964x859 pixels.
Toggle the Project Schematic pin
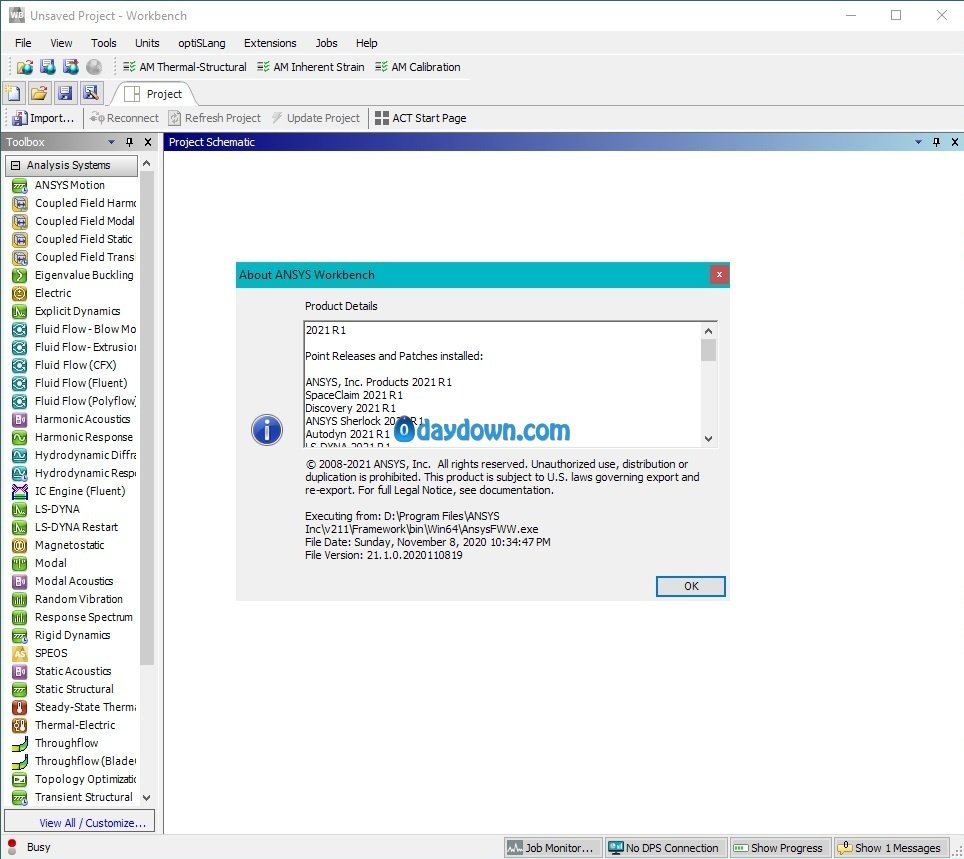[x=936, y=142]
